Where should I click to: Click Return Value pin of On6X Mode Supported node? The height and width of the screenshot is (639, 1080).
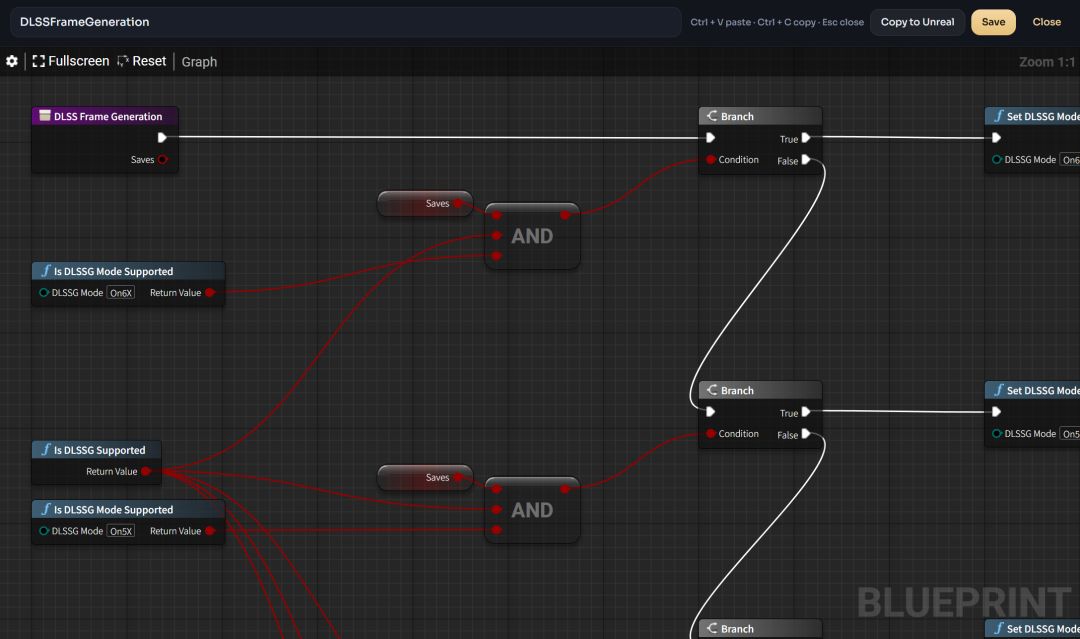click(210, 293)
